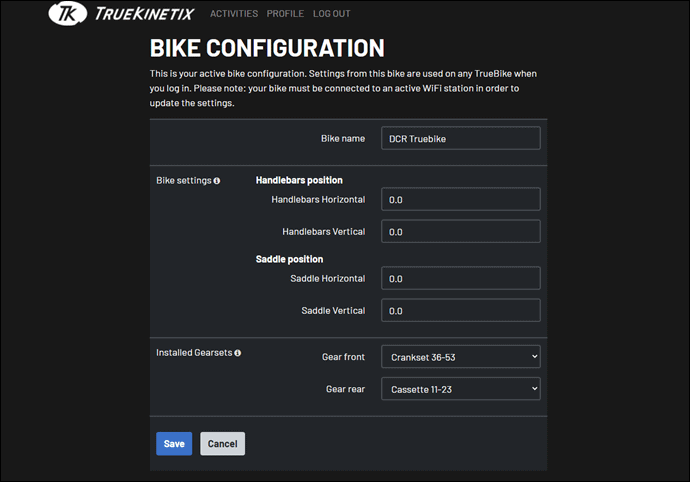Viewport: 690px width, 482px height.
Task: Click the Gear rear label
Action: click(x=345, y=389)
